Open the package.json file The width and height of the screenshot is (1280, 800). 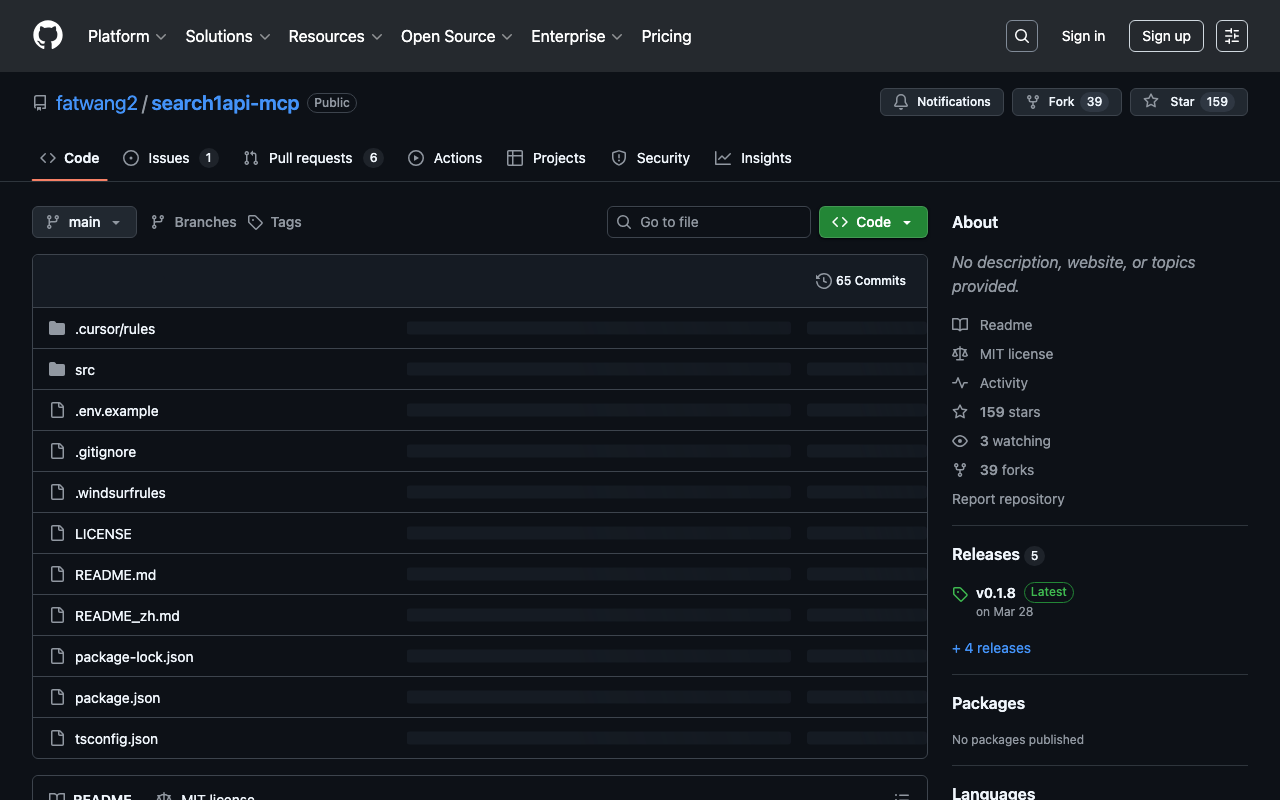pyautogui.click(x=117, y=698)
